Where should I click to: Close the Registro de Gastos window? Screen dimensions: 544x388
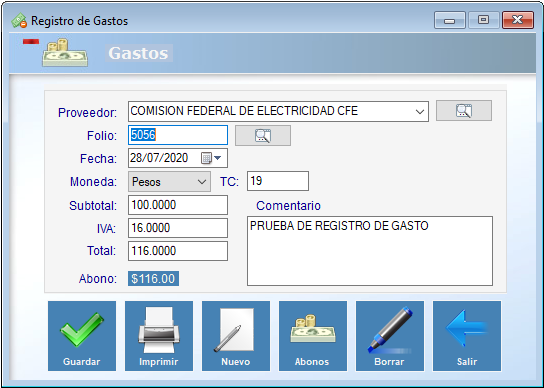(518, 20)
